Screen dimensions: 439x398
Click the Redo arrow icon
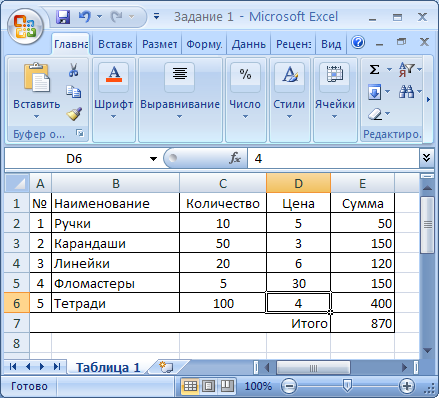116,16
